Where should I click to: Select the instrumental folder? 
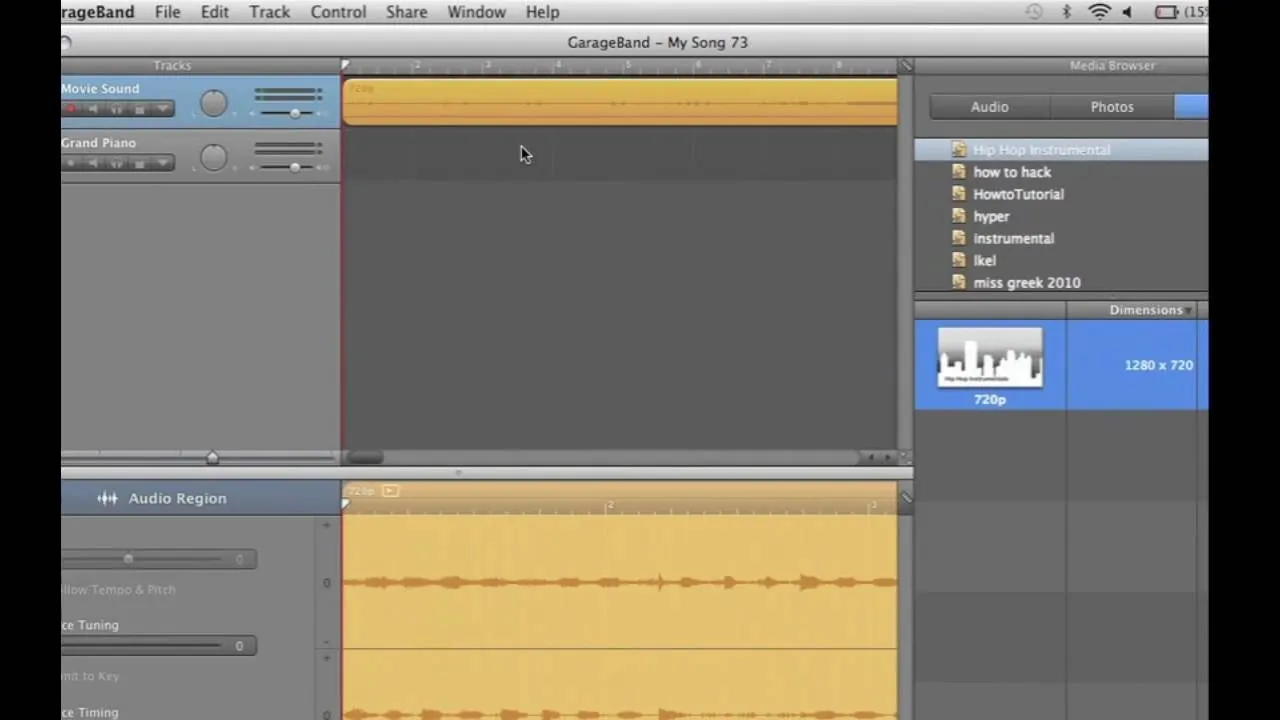(x=1062, y=238)
